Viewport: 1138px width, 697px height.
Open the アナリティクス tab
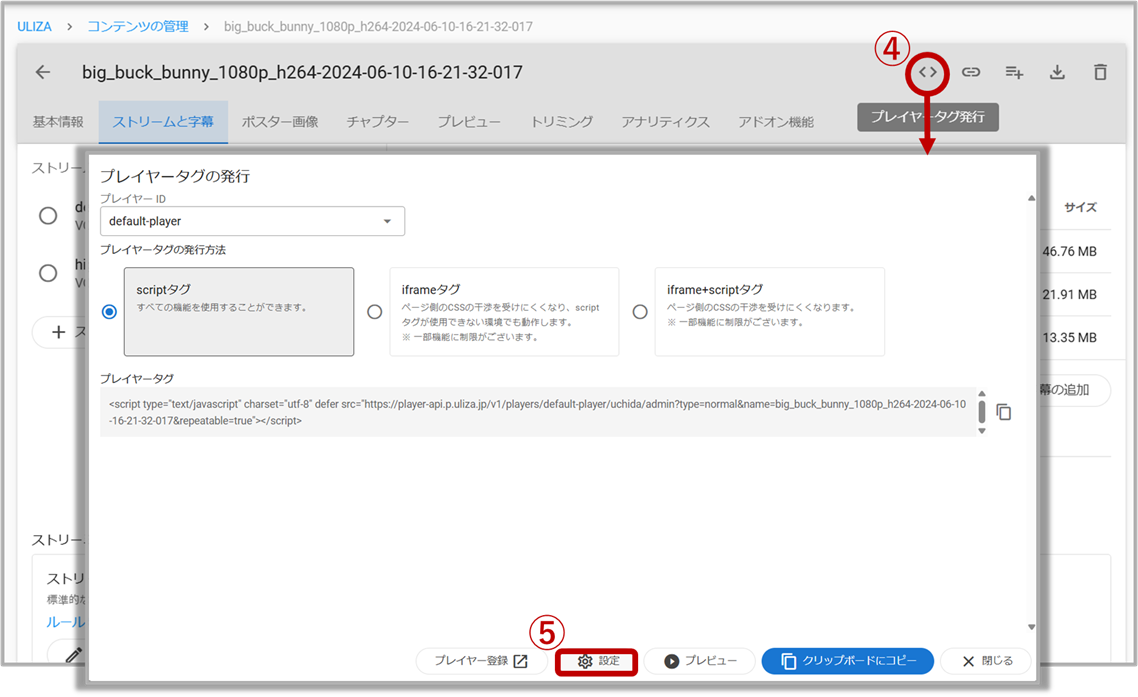pos(666,122)
